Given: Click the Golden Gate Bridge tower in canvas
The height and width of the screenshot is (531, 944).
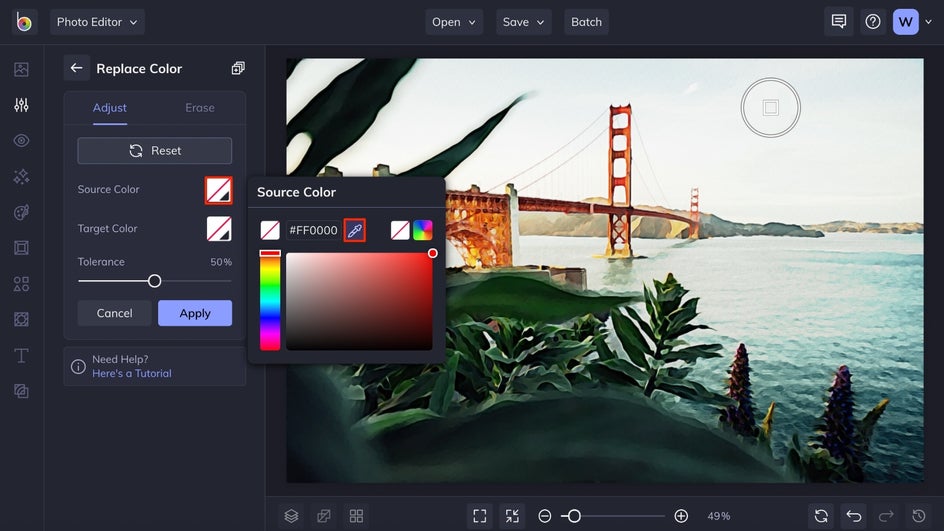Looking at the screenshot, I should click(620, 181).
